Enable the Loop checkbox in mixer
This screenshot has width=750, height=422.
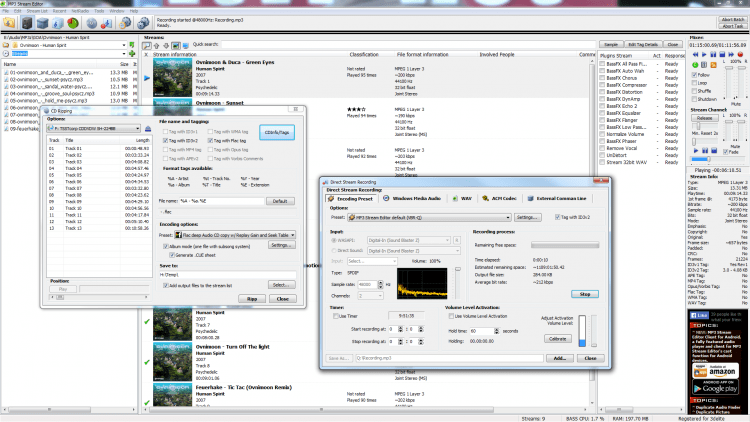point(695,83)
